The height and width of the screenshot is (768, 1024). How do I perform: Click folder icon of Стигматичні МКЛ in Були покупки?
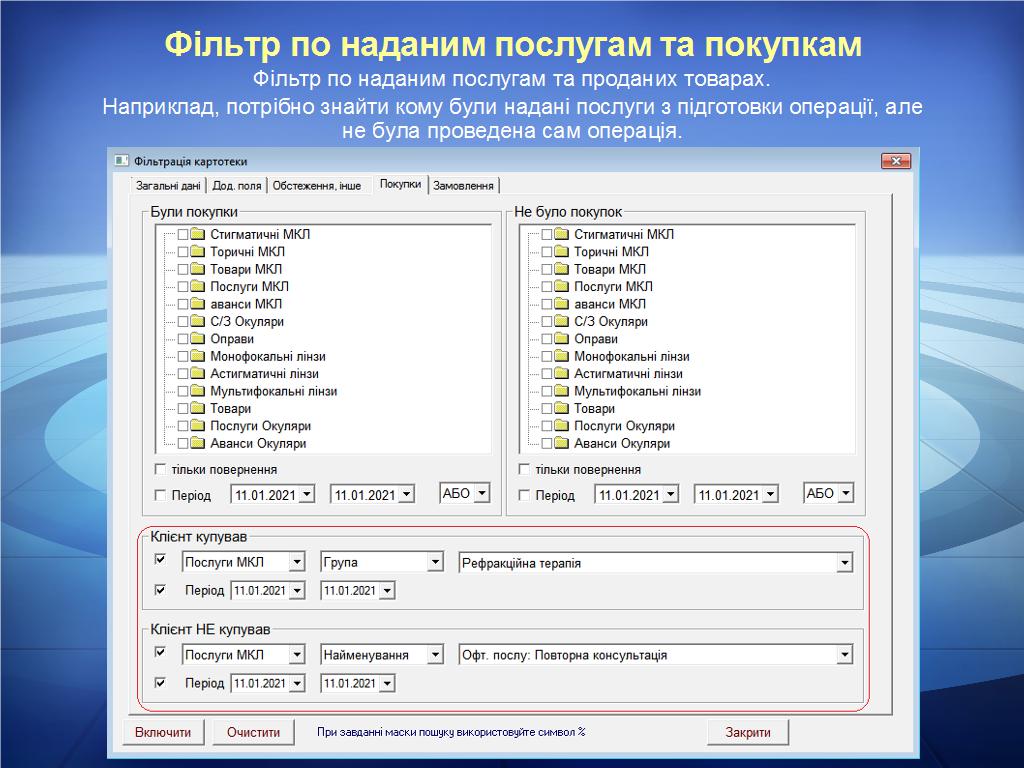pos(197,234)
